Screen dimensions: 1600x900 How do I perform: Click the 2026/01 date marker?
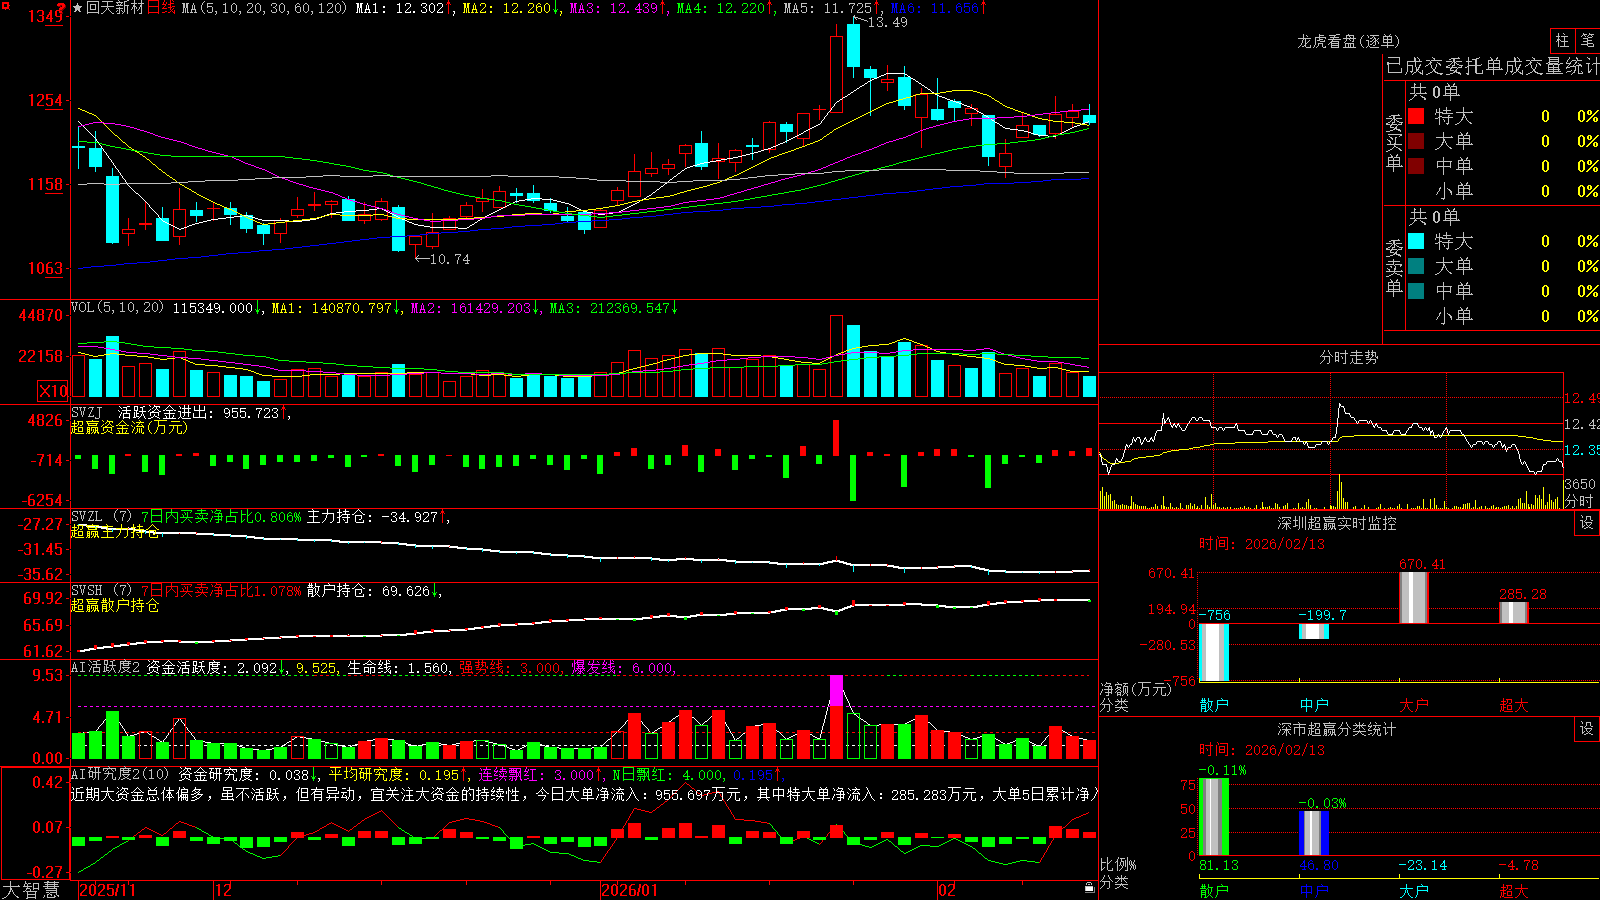pos(630,890)
